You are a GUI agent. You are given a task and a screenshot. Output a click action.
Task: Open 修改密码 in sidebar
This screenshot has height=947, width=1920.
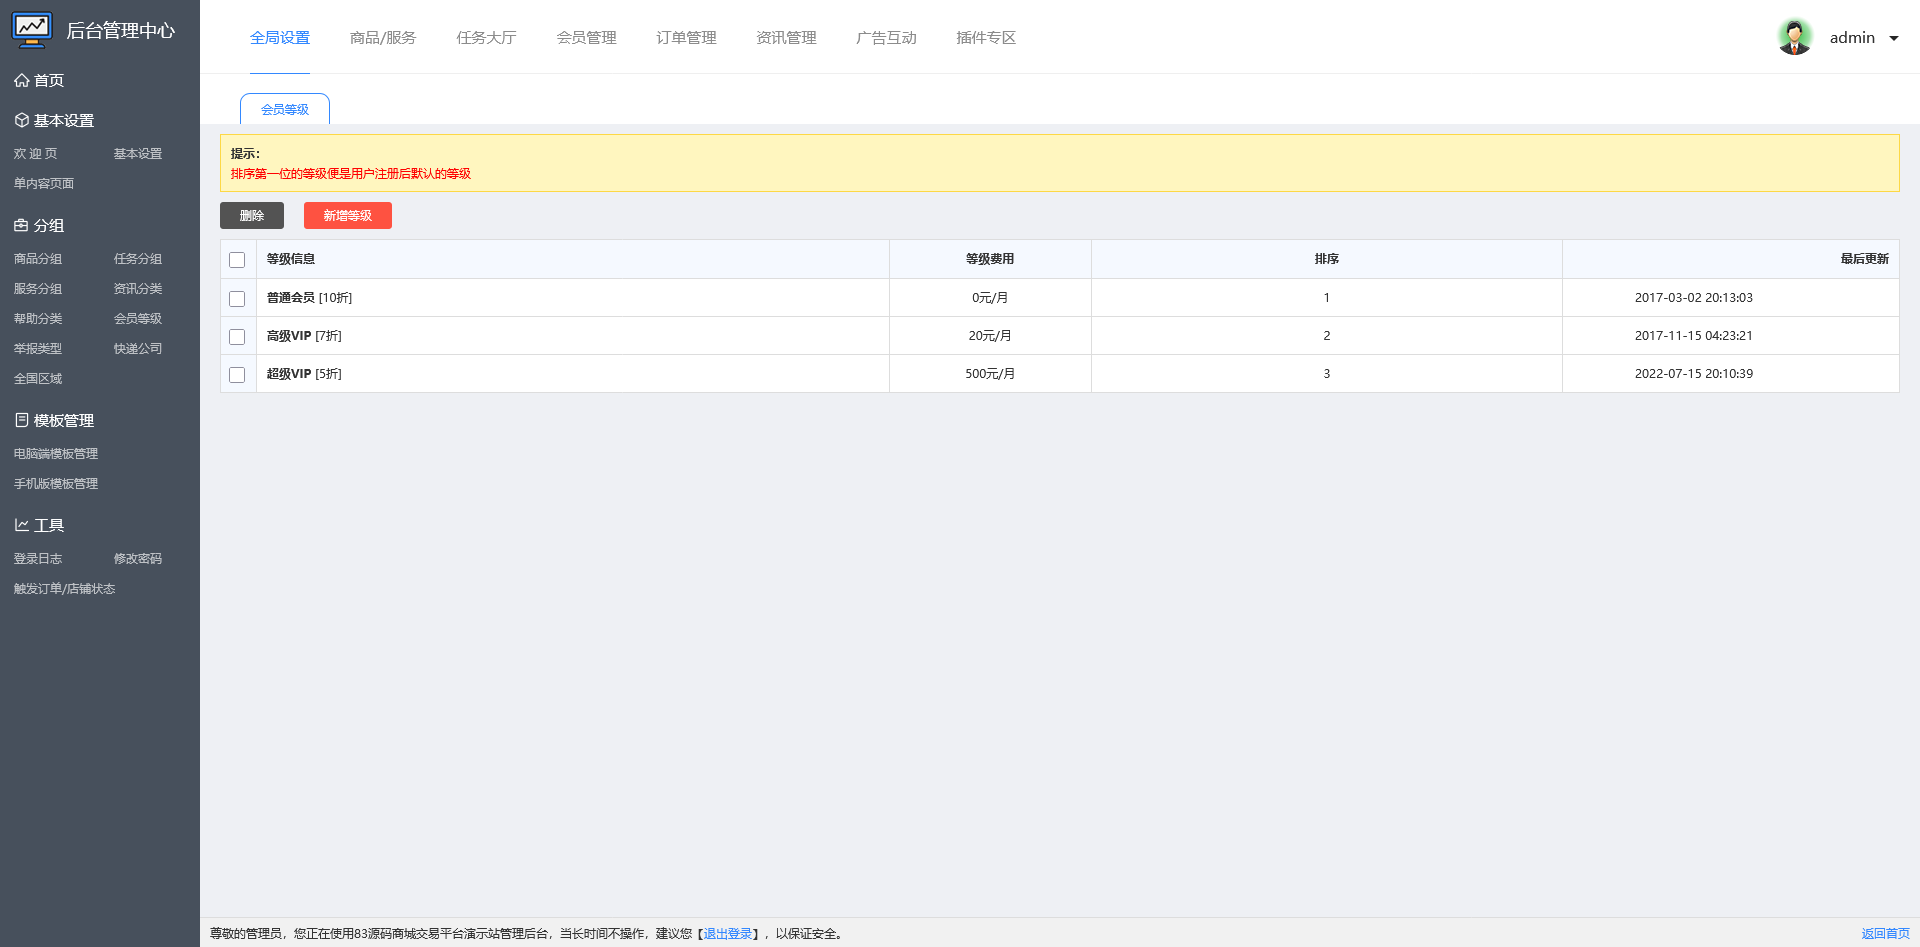pyautogui.click(x=138, y=559)
